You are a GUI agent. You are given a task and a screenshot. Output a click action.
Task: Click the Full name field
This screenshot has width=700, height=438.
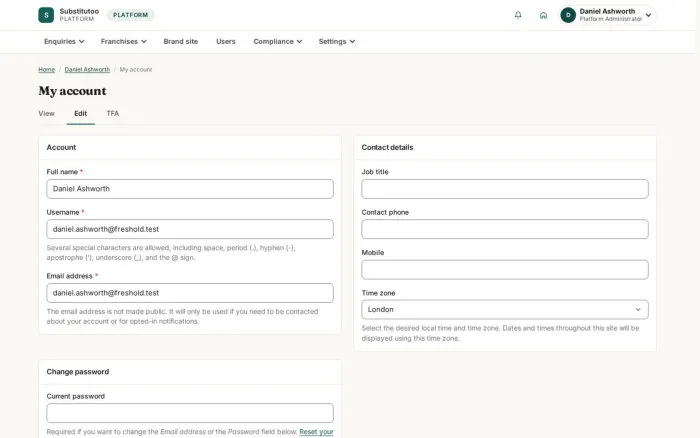(x=190, y=189)
